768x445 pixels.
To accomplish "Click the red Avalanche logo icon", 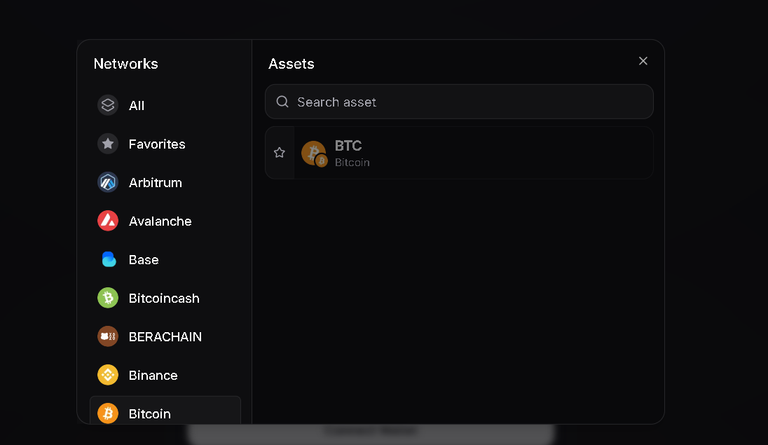I will 108,221.
